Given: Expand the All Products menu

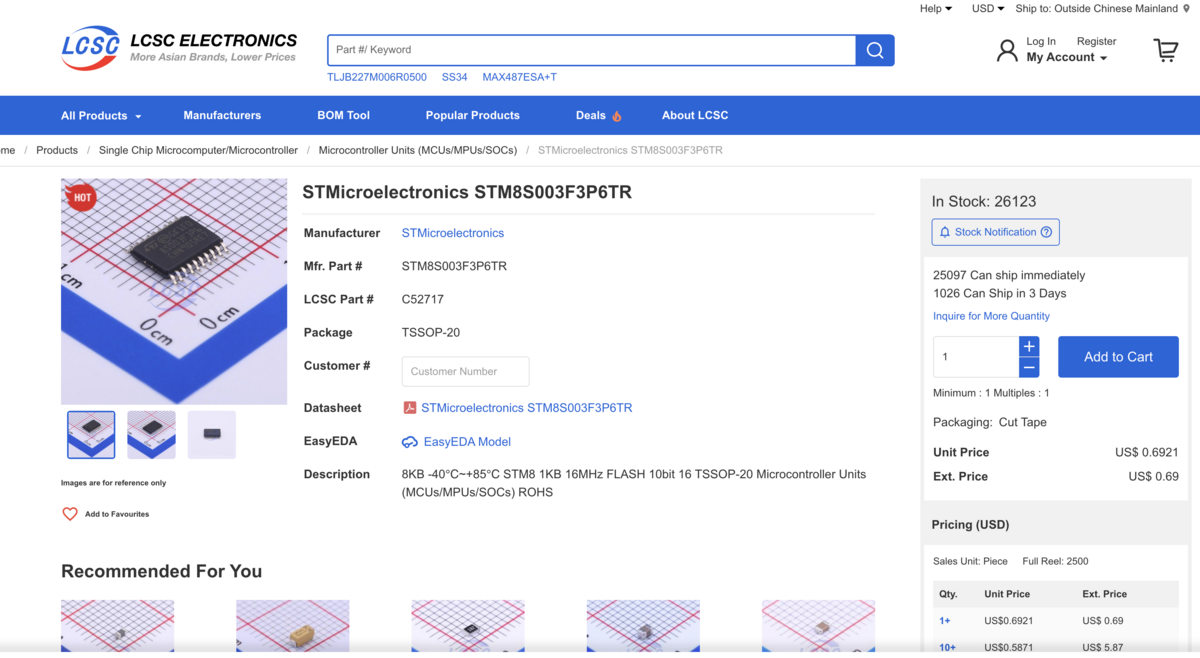Looking at the screenshot, I should click(x=101, y=116).
